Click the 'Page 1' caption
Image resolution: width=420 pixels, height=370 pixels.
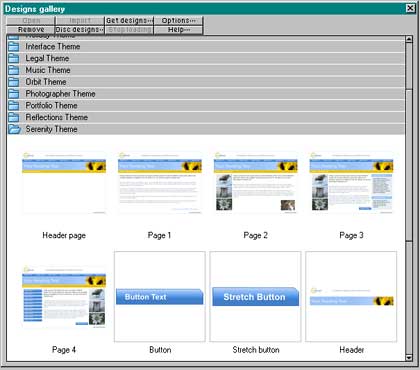(159, 235)
